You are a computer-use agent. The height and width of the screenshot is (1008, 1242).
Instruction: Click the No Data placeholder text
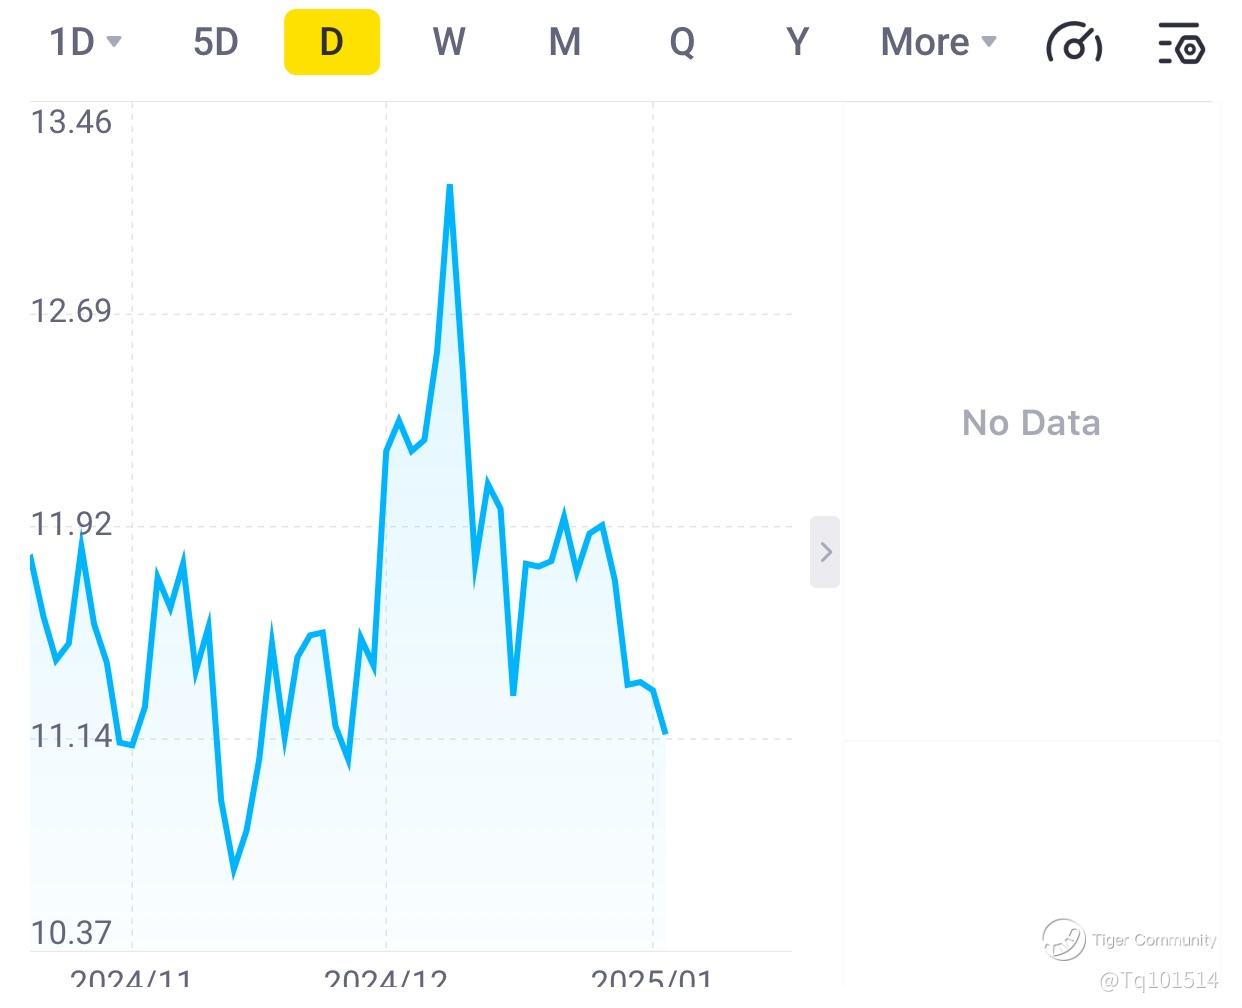point(1031,423)
